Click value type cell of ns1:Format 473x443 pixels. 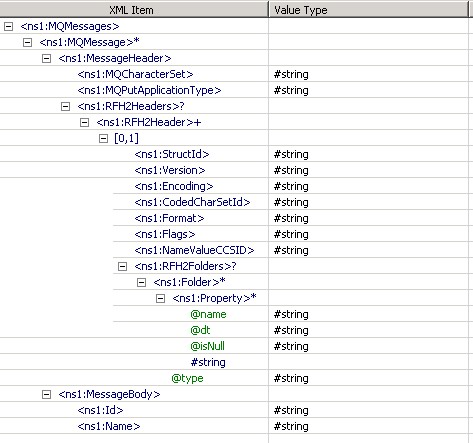coord(368,218)
